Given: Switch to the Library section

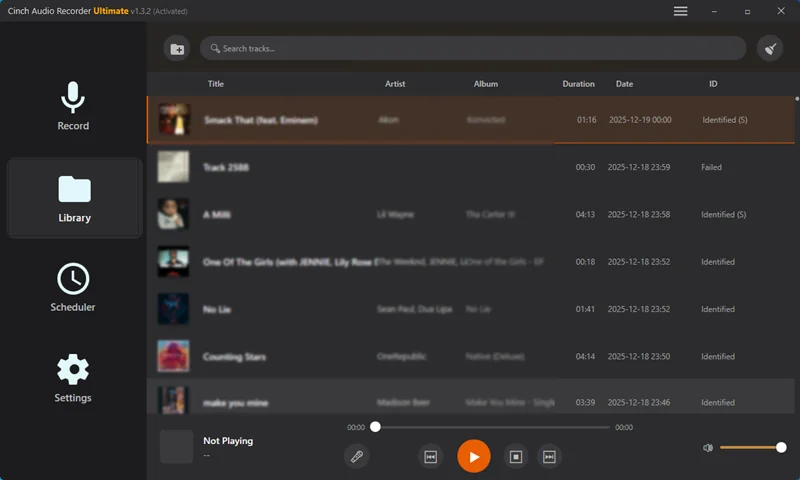Looking at the screenshot, I should 74,198.
